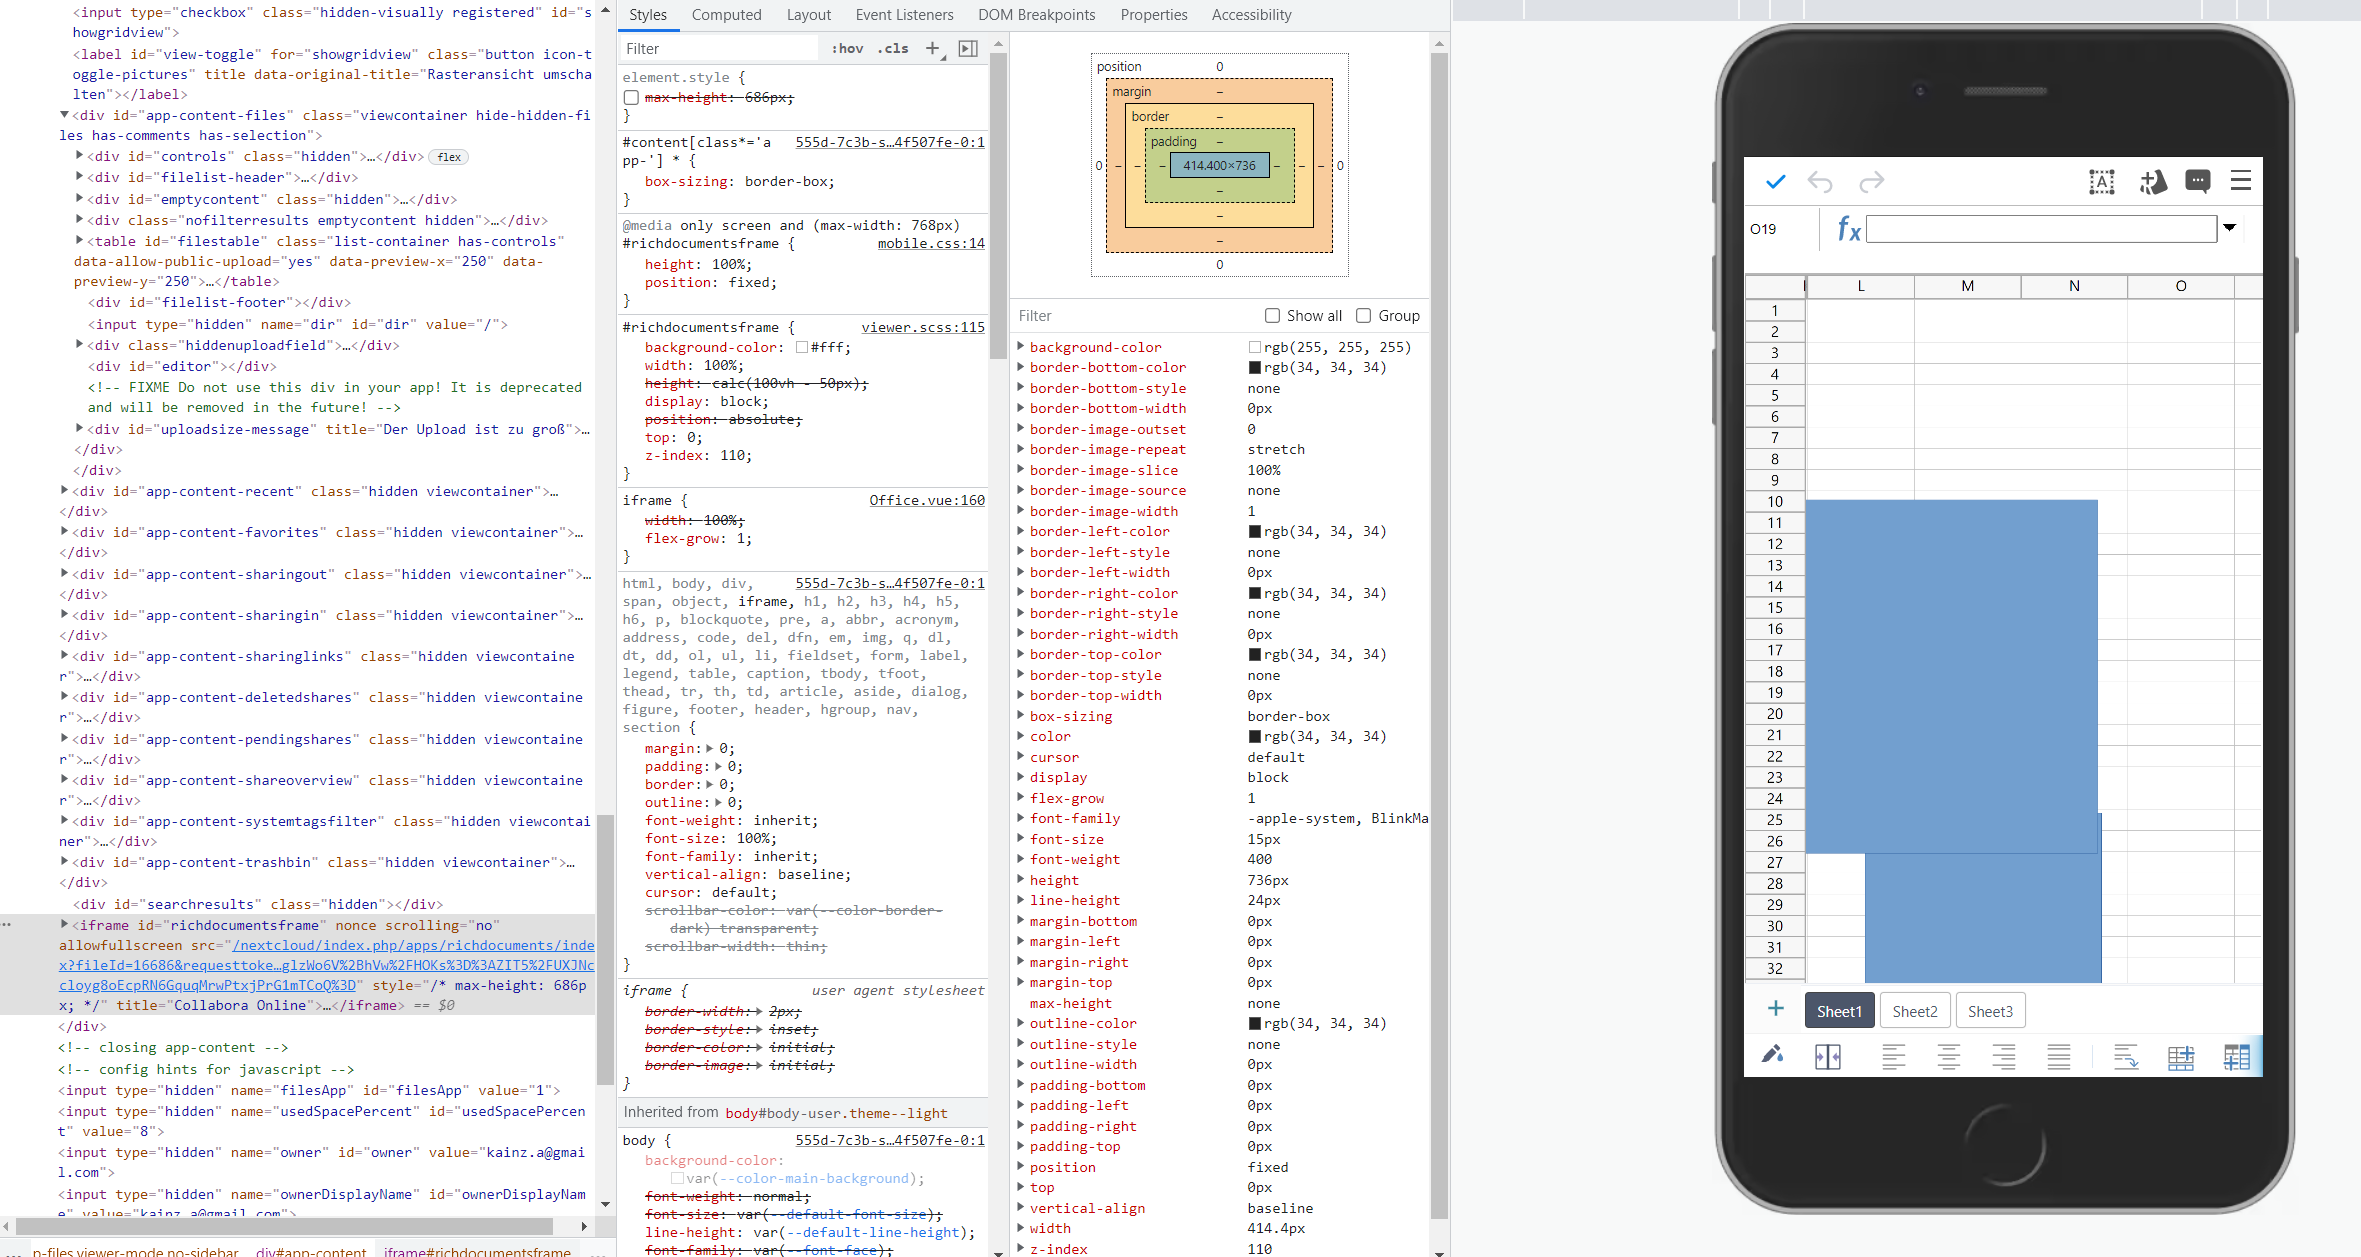Add a new sheet with the plus icon
2361x1257 pixels.
click(x=1776, y=1009)
